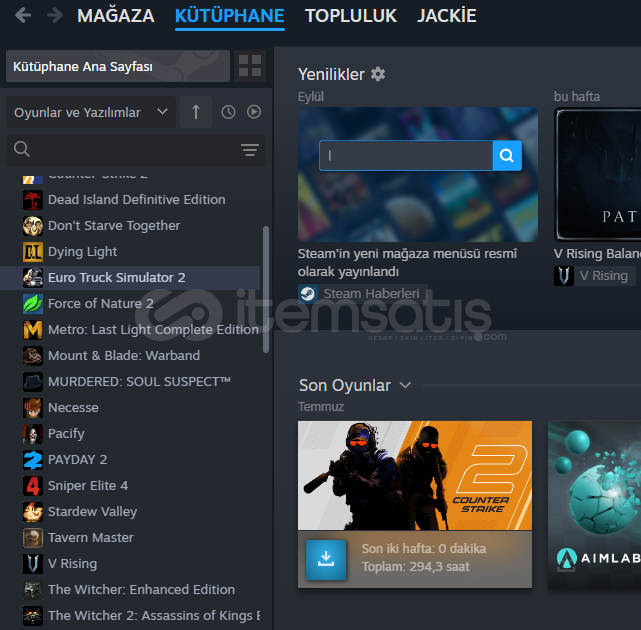Image resolution: width=641 pixels, height=630 pixels.
Task: Click Yenilikler section heading
Action: (x=331, y=74)
